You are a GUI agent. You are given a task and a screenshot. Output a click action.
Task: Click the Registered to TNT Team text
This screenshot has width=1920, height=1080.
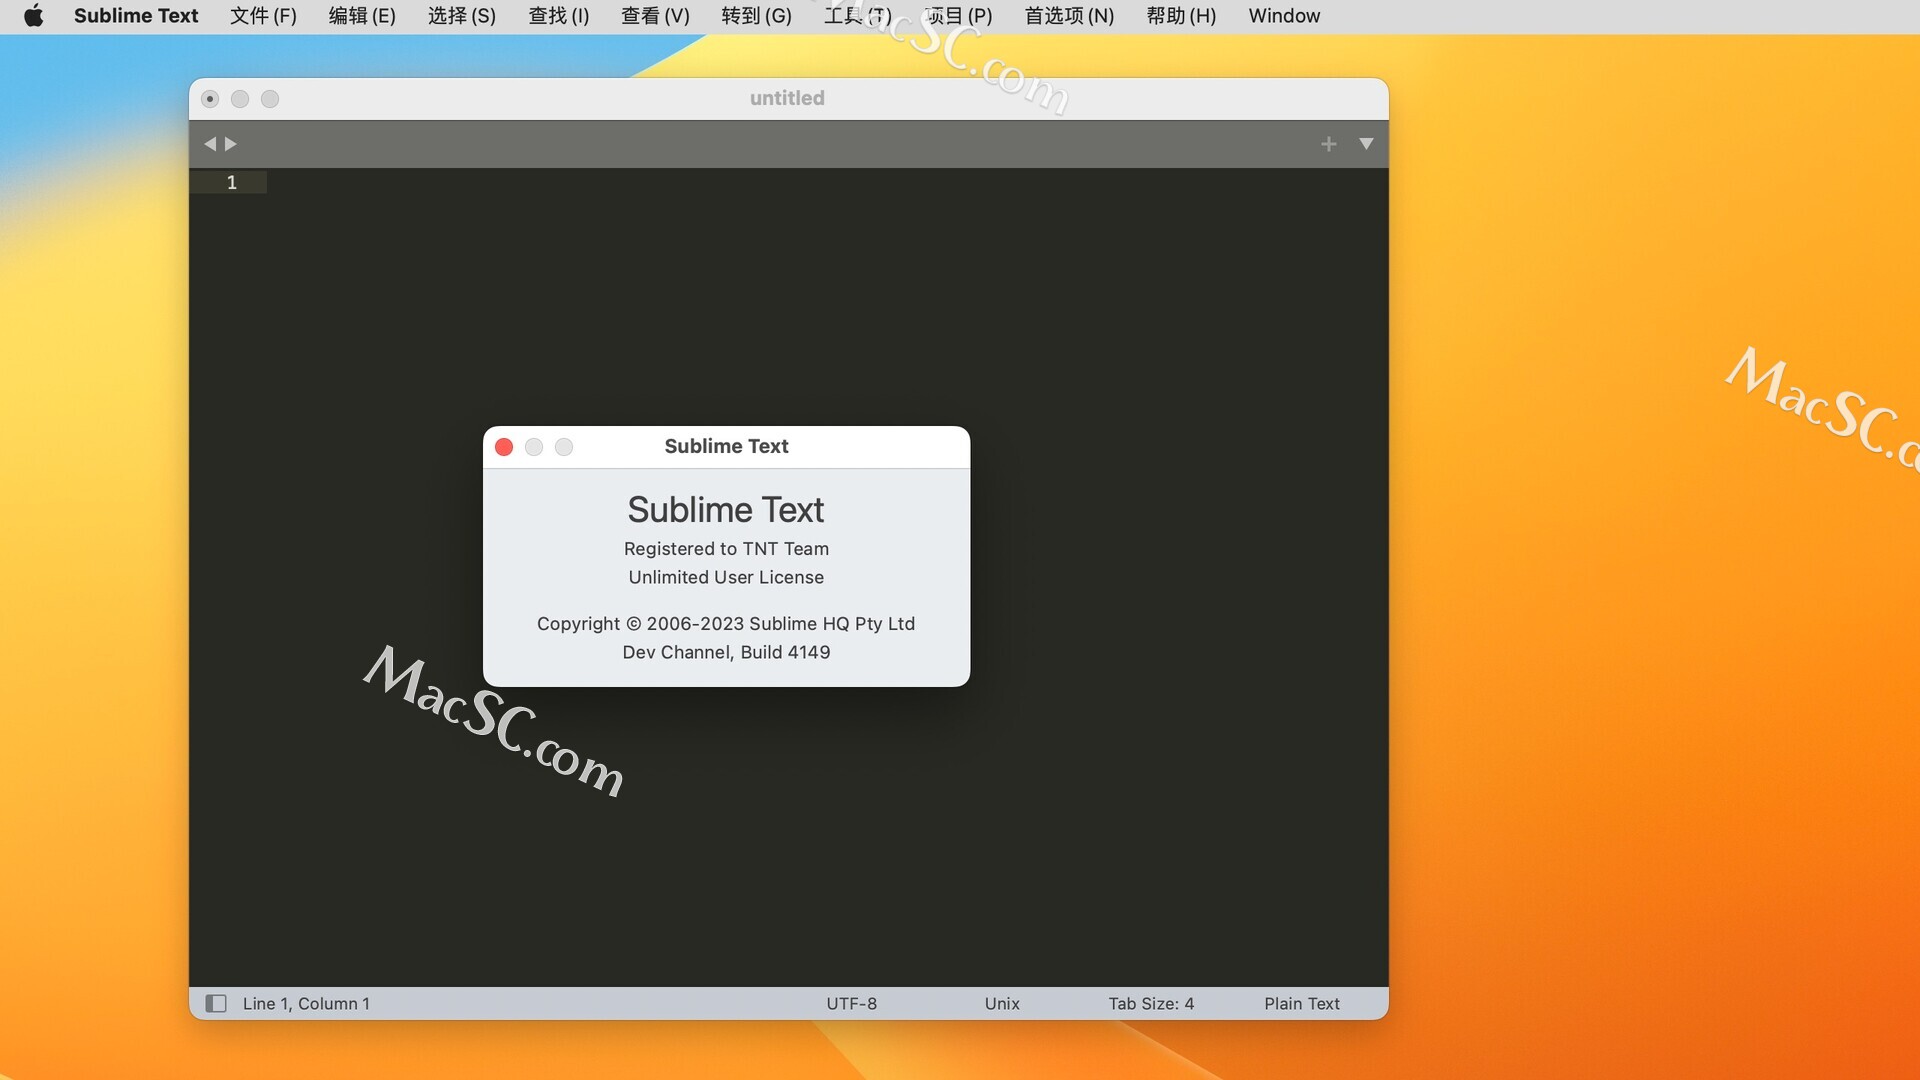click(726, 549)
